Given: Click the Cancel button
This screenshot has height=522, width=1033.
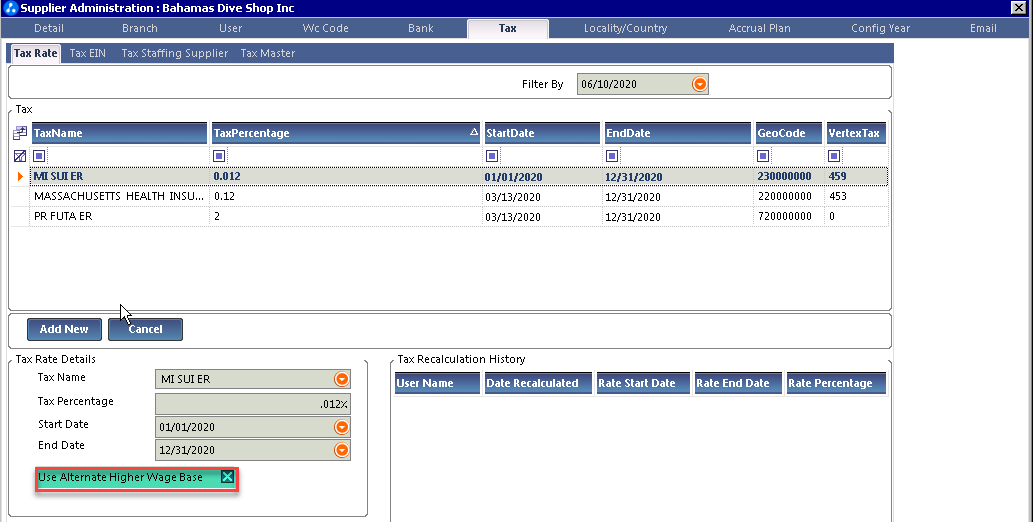Looking at the screenshot, I should 145,329.
